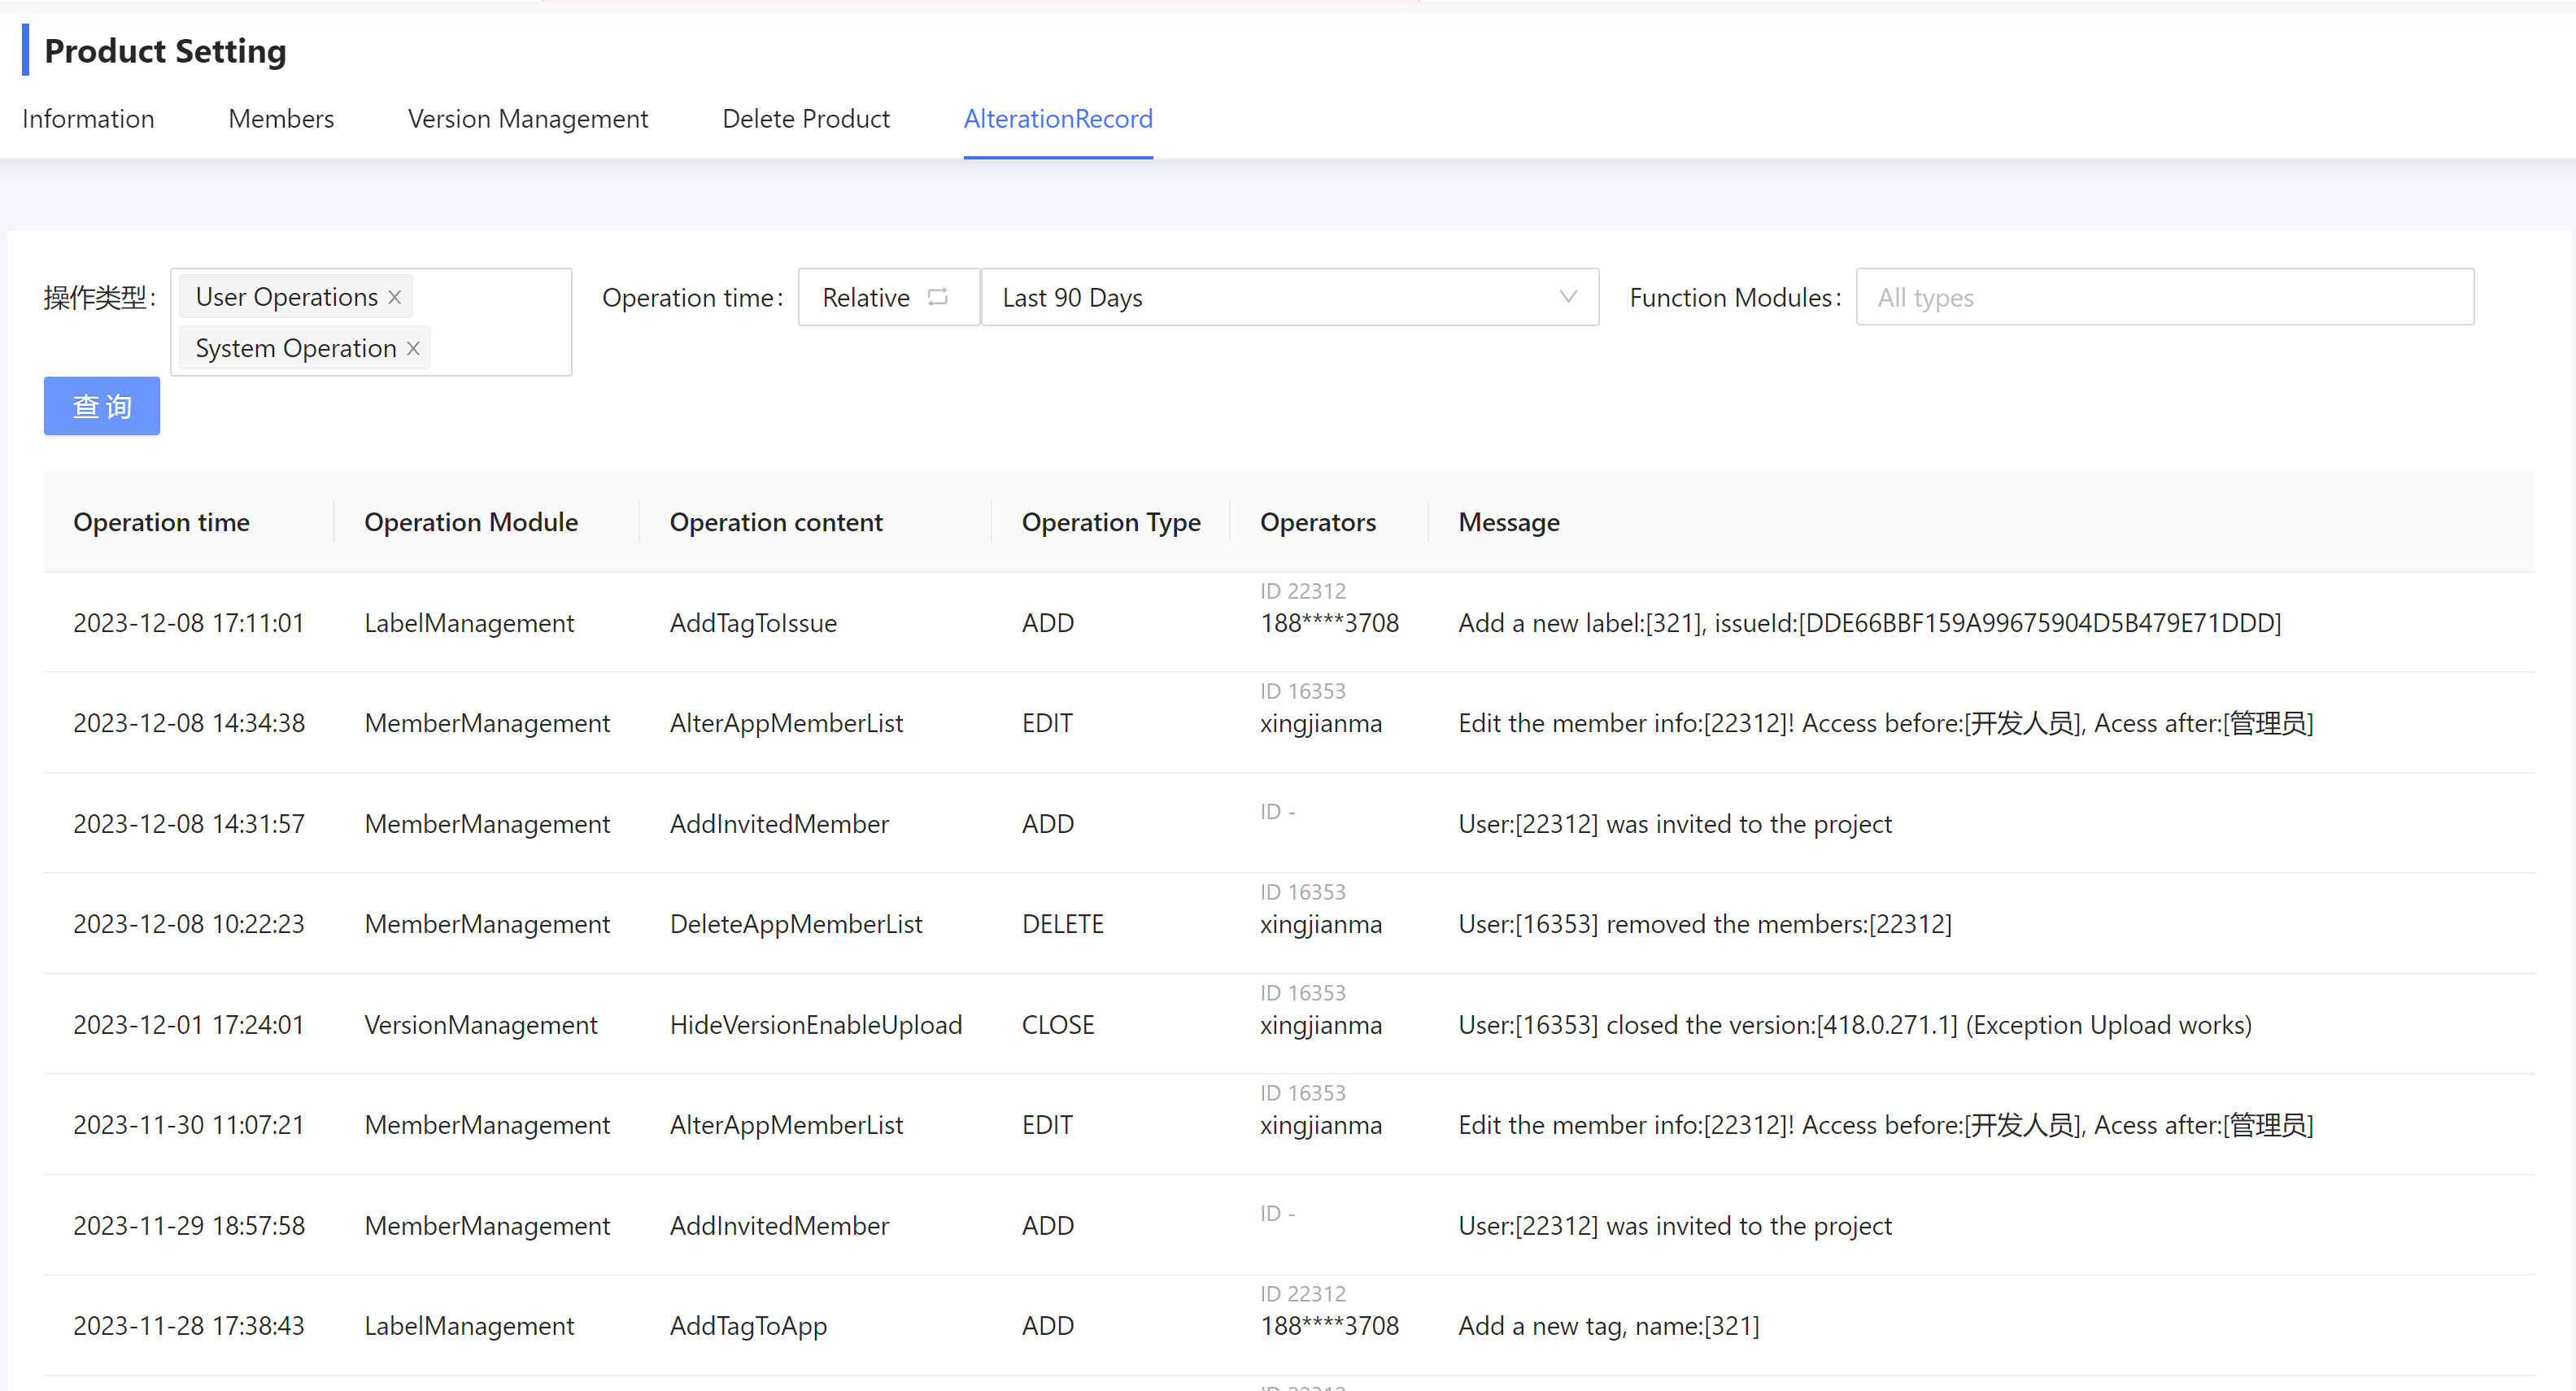
Task: Click operator 188****3708 in the 17:11:01 row
Action: [1329, 623]
